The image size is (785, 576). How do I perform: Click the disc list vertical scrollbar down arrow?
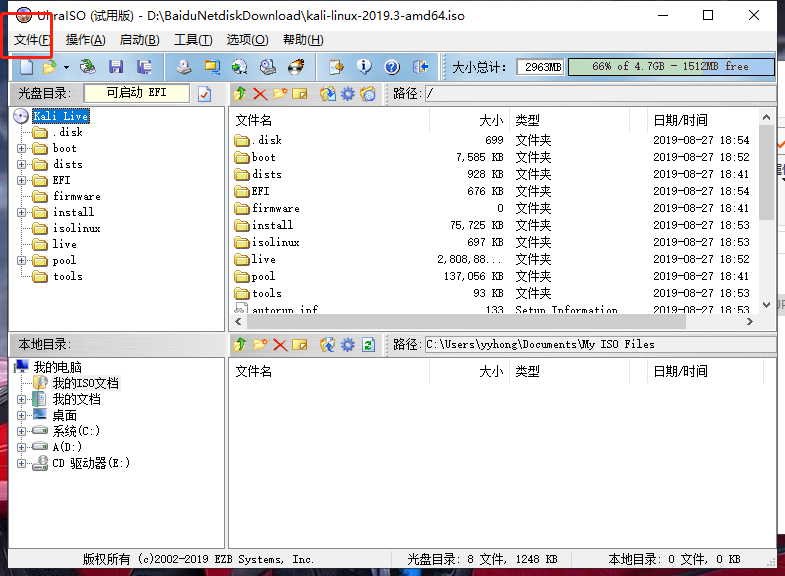766,305
